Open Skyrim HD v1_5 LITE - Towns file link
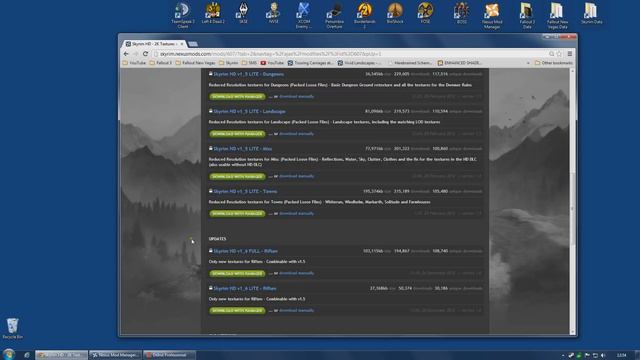This screenshot has width=640, height=360. (245, 191)
